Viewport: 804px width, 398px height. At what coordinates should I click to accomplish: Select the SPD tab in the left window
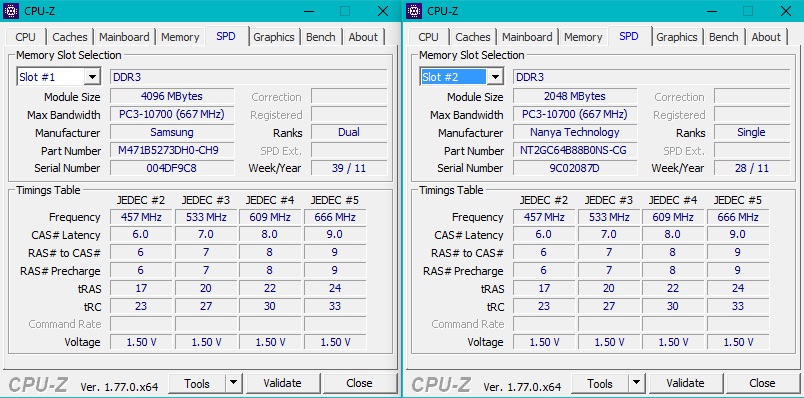tap(226, 36)
